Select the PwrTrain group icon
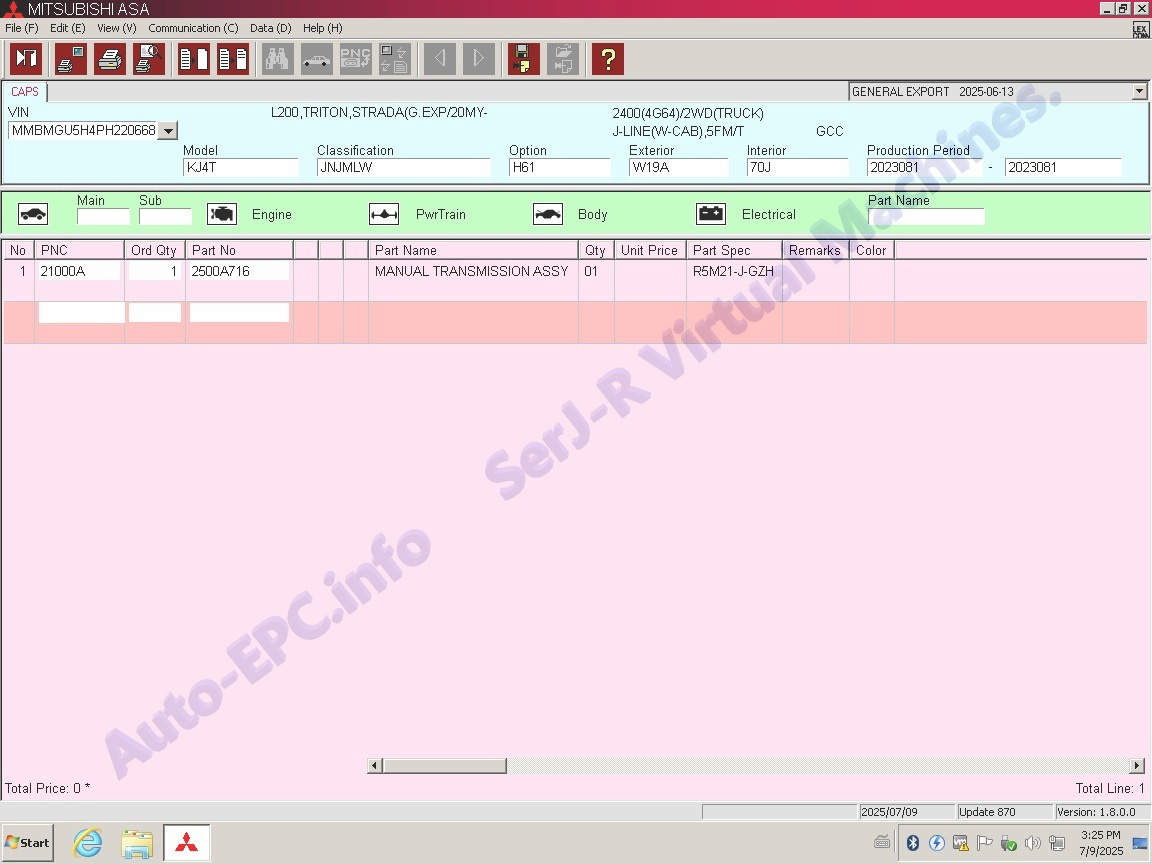Viewport: 1152px width, 864px height. (x=384, y=214)
